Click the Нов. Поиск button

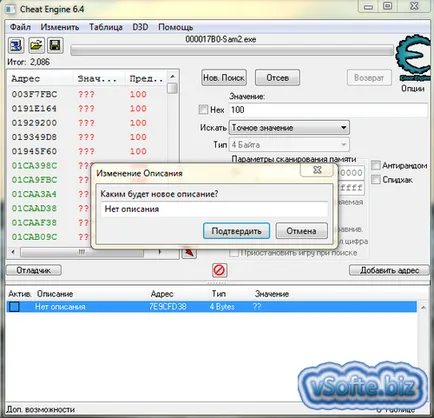tap(224, 78)
